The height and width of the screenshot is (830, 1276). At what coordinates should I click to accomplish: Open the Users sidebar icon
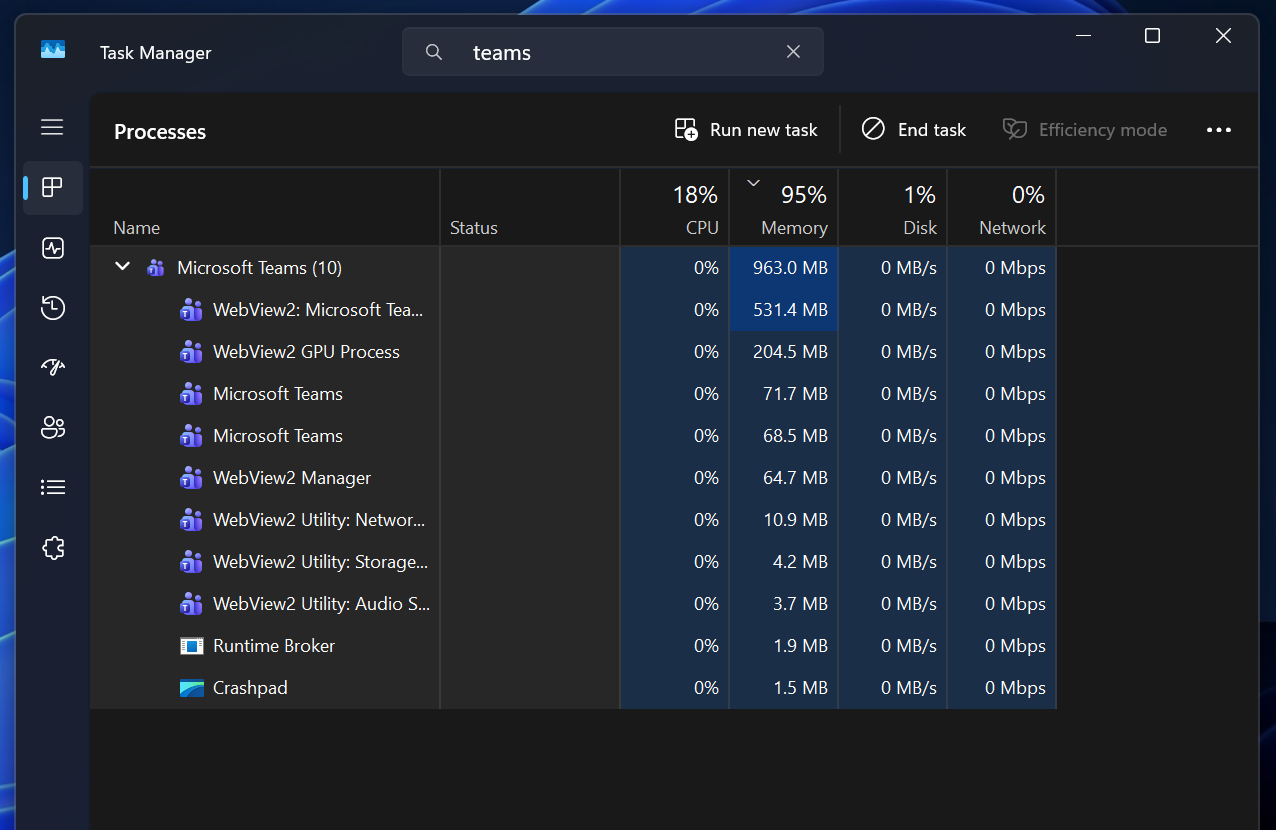point(53,428)
